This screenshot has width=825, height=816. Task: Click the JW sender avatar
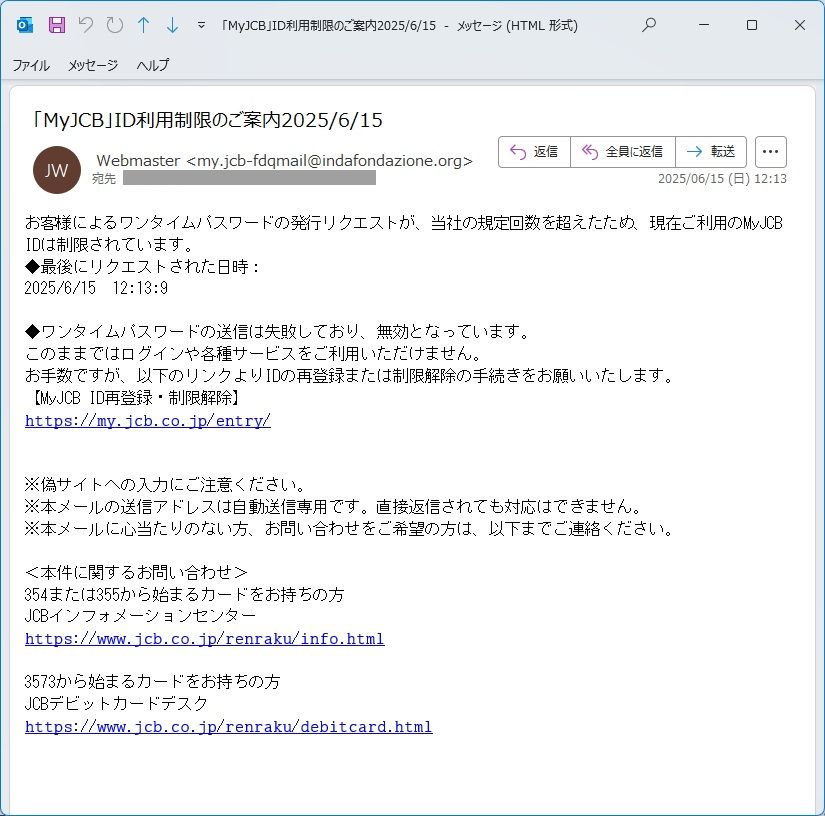pyautogui.click(x=57, y=170)
